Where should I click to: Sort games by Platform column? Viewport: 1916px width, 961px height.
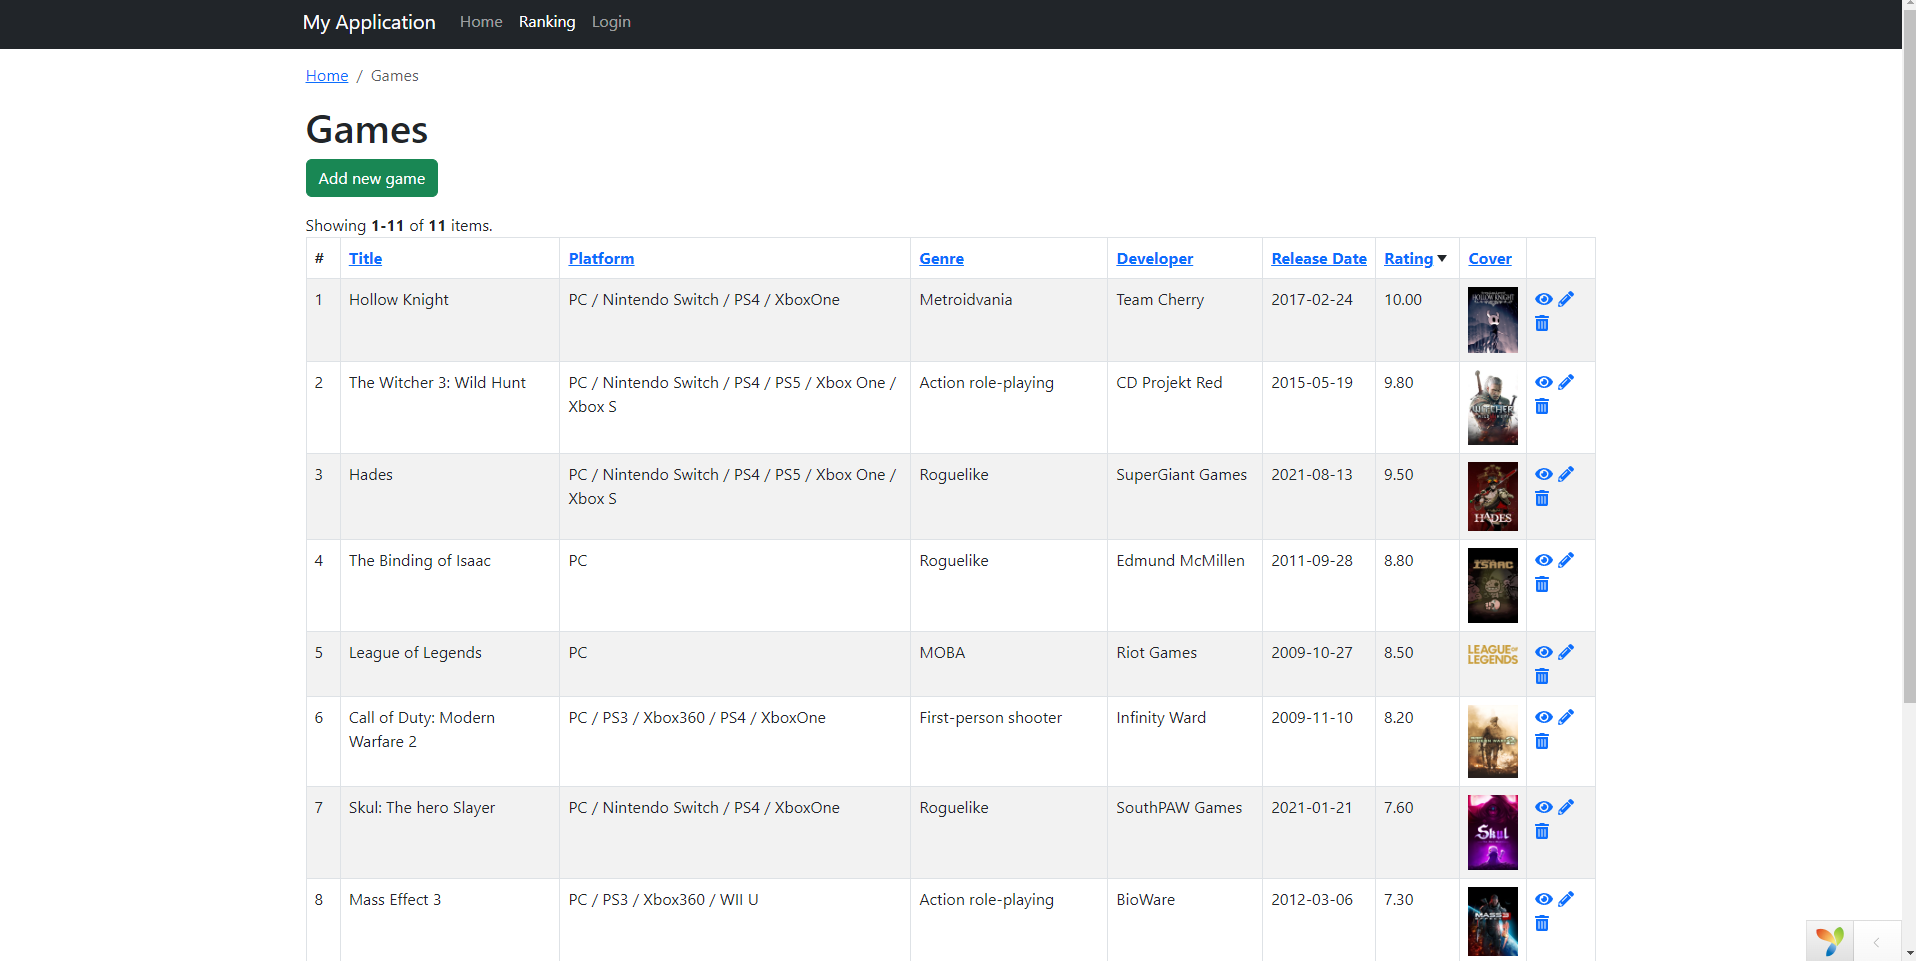(x=601, y=258)
